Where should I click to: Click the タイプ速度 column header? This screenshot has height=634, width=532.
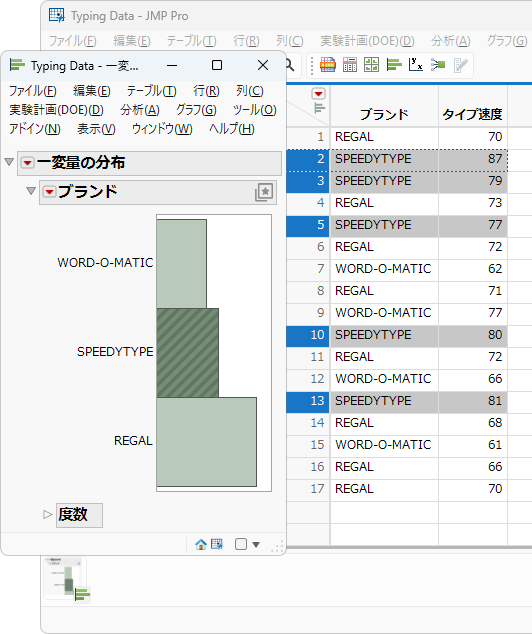click(x=472, y=114)
